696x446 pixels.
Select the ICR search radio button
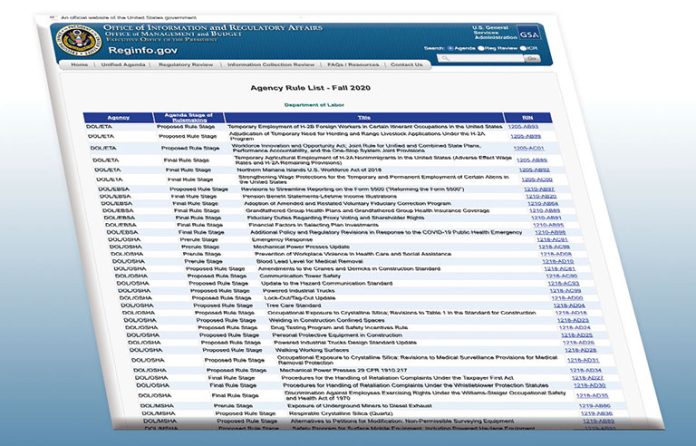click(x=523, y=48)
